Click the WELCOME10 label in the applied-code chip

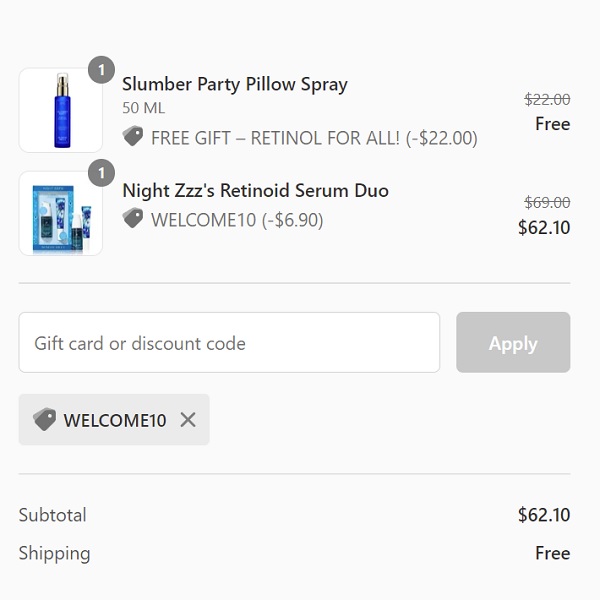click(115, 420)
